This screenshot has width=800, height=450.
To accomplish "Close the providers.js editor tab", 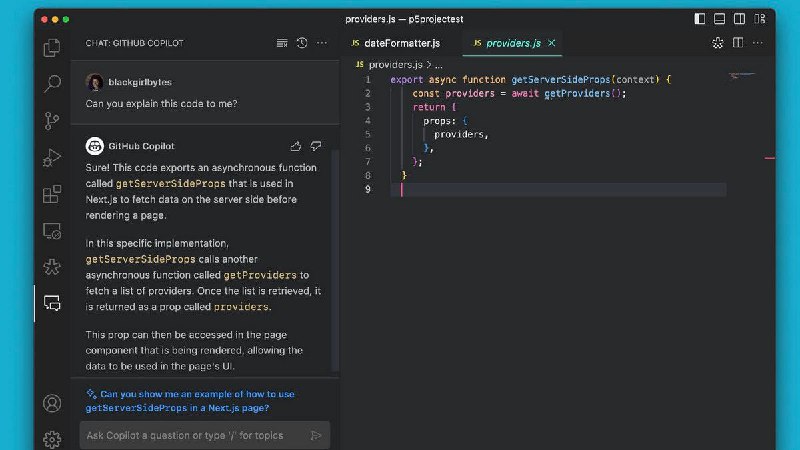I will pos(551,43).
